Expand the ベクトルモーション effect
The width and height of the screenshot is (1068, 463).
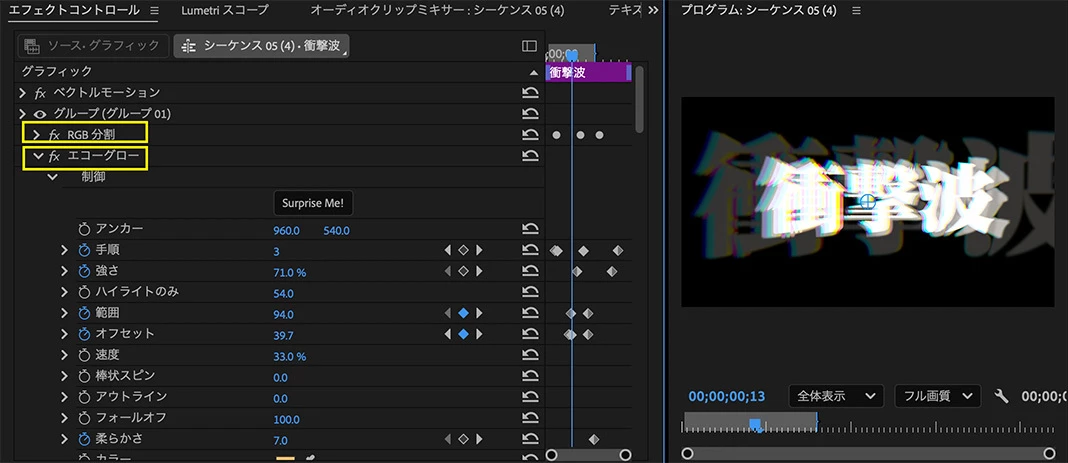22,93
